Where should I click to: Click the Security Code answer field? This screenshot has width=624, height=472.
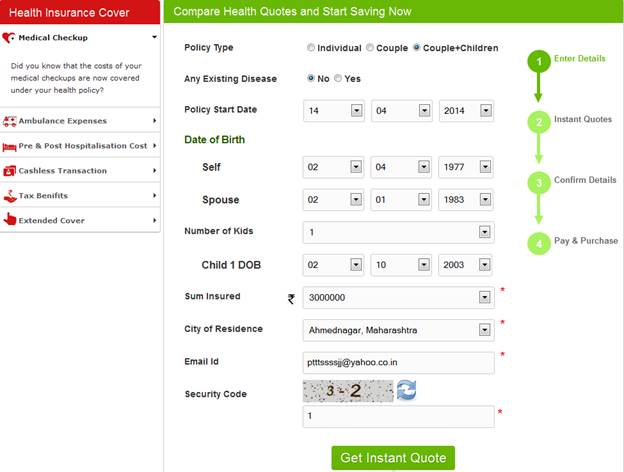pos(398,415)
